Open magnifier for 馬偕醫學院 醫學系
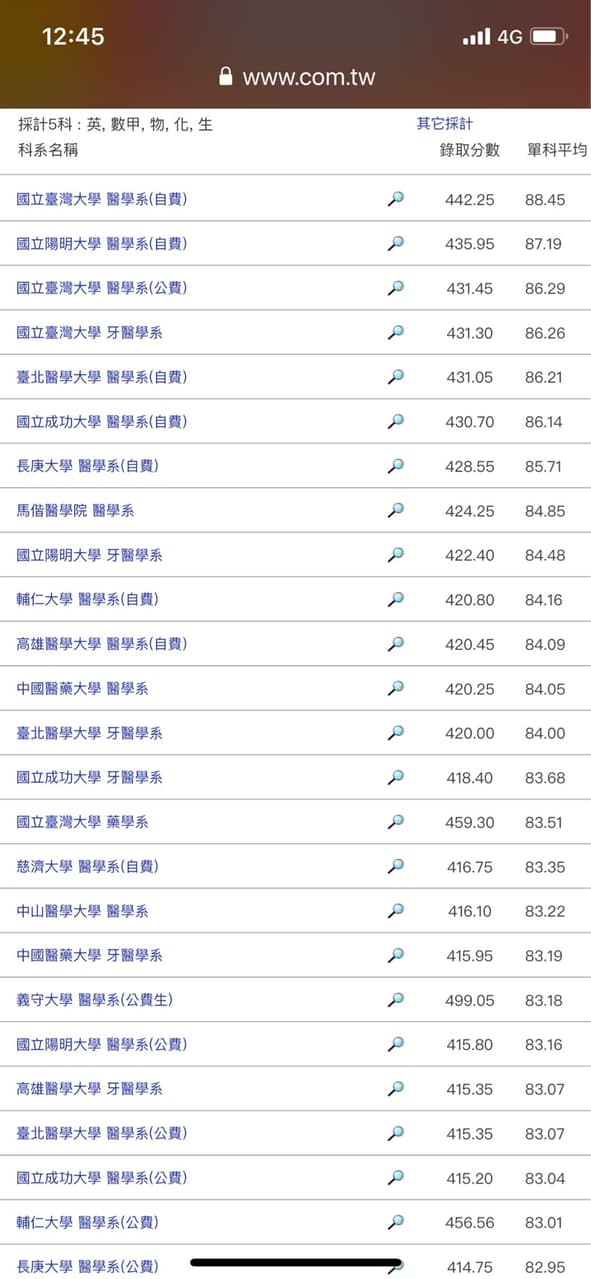 tap(396, 510)
